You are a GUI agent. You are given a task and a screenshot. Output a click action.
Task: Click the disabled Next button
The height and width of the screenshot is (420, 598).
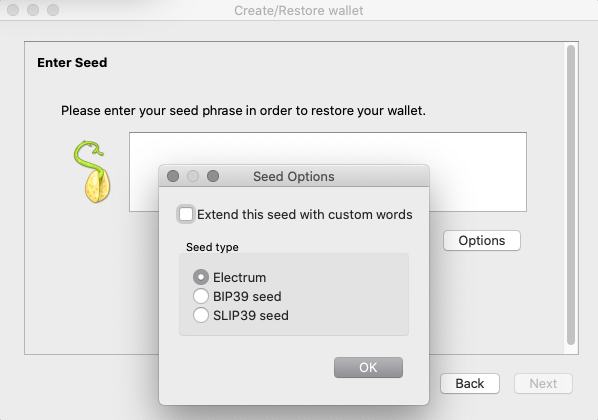(543, 383)
